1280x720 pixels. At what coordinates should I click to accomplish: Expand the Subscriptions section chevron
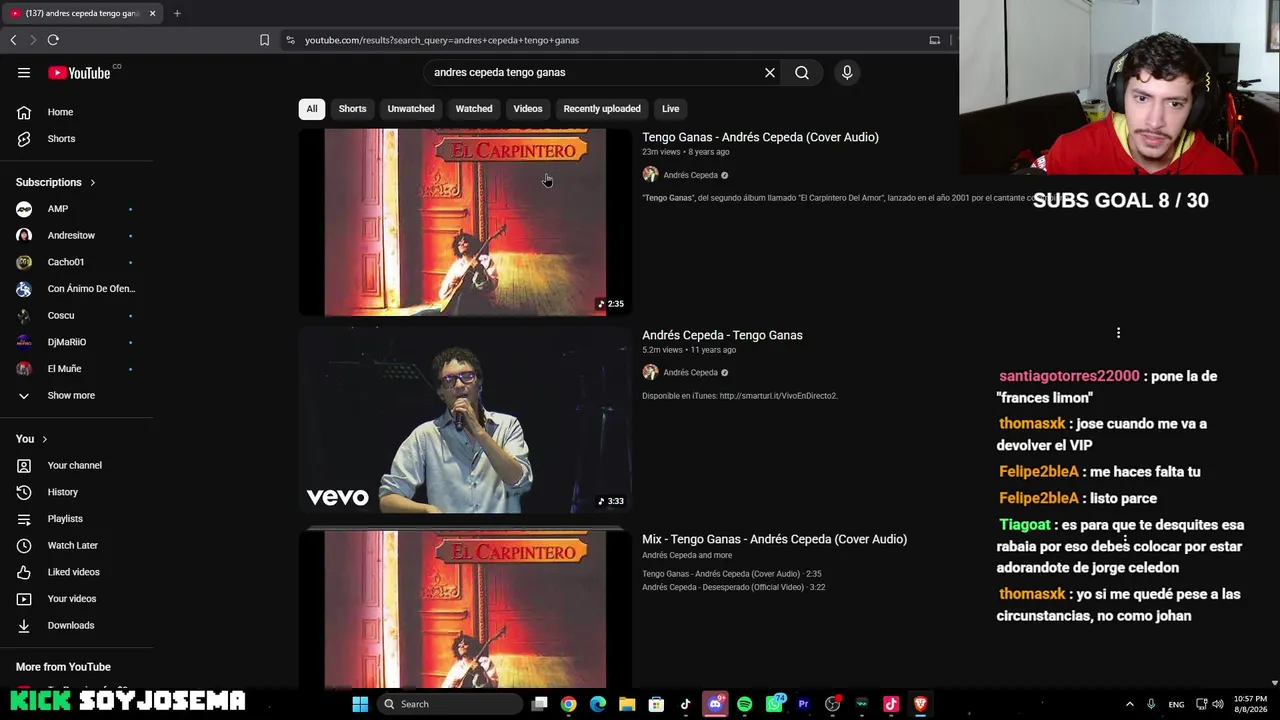point(93,183)
